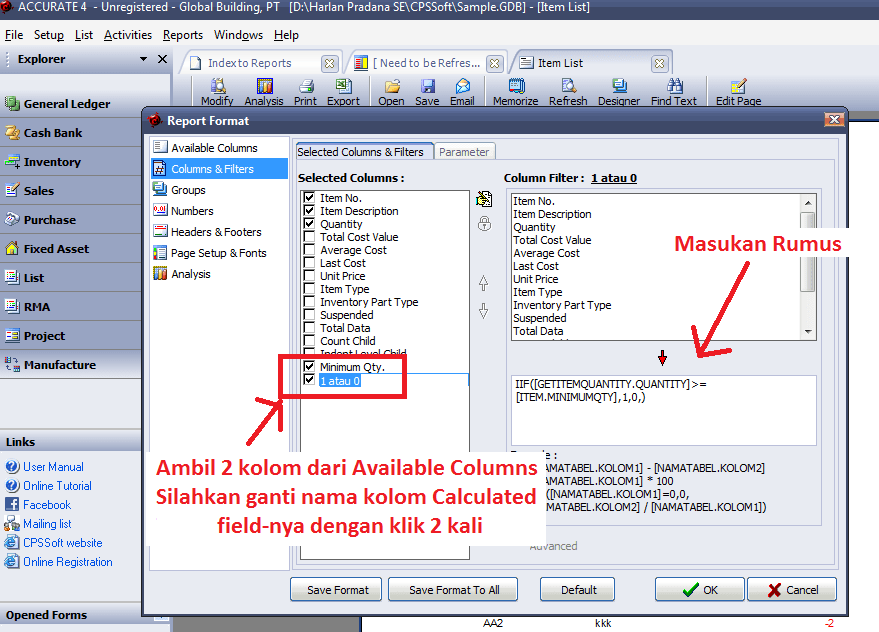Screen dimensions: 879x632
Task: Check the Unit Price checkbox
Action: click(x=309, y=275)
